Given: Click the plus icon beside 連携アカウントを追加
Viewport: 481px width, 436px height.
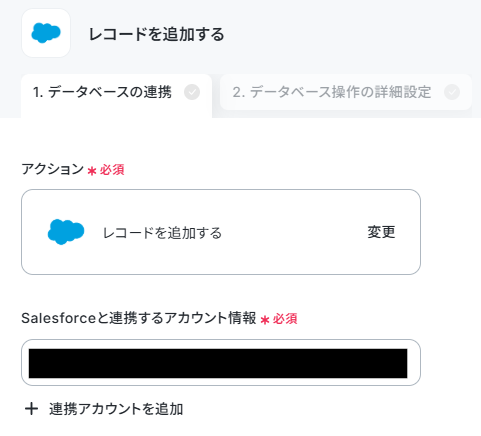Looking at the screenshot, I should pyautogui.click(x=32, y=409).
